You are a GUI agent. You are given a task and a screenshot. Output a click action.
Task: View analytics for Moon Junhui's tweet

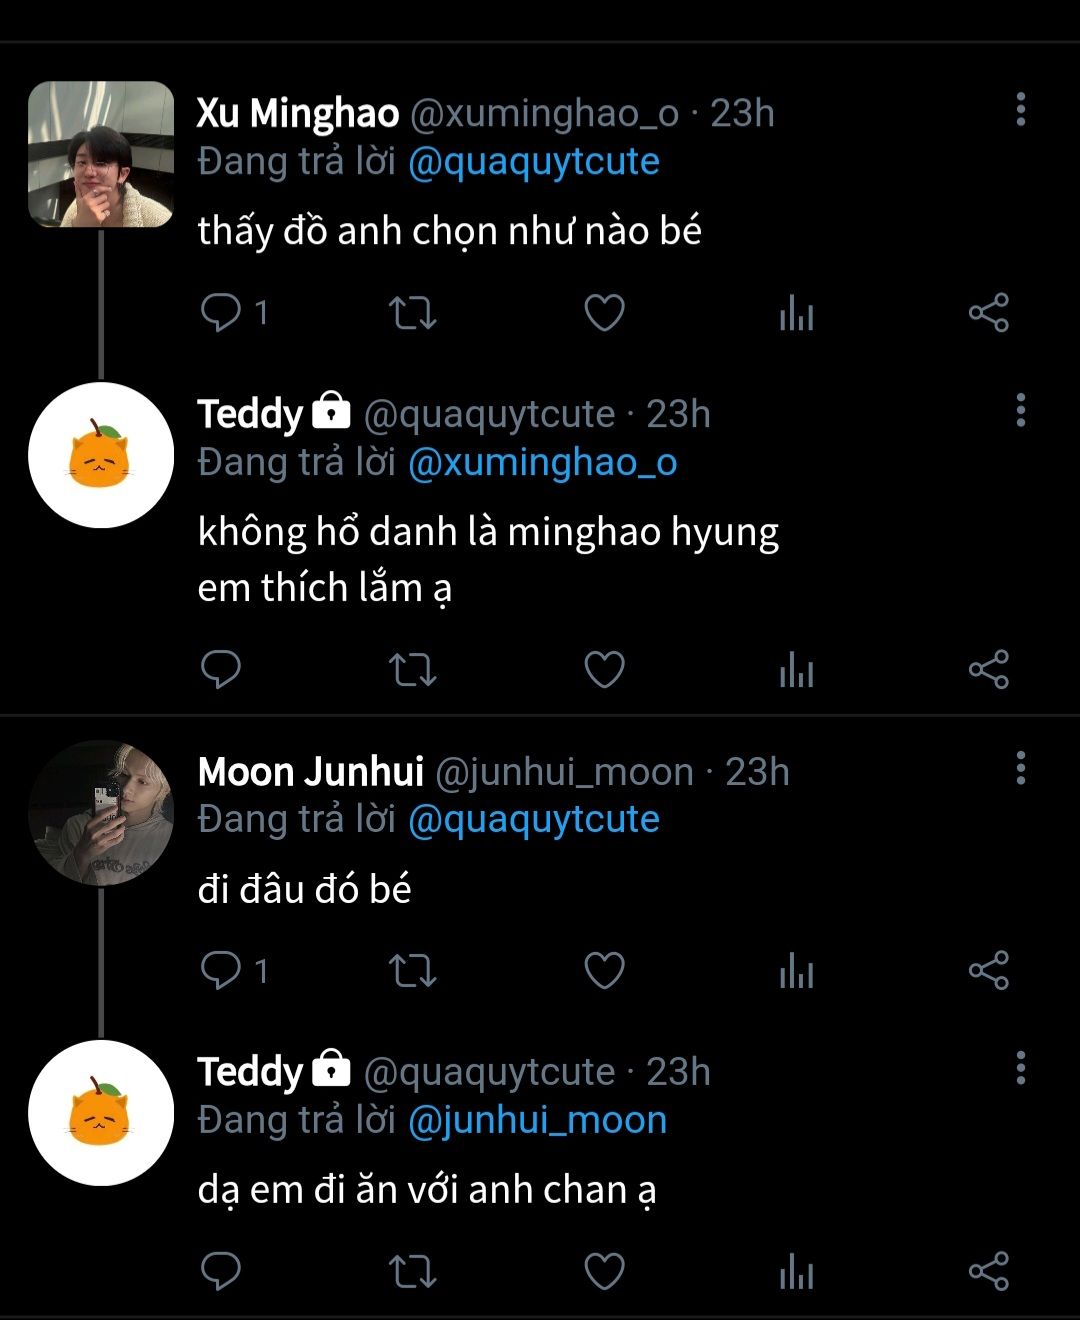point(796,970)
